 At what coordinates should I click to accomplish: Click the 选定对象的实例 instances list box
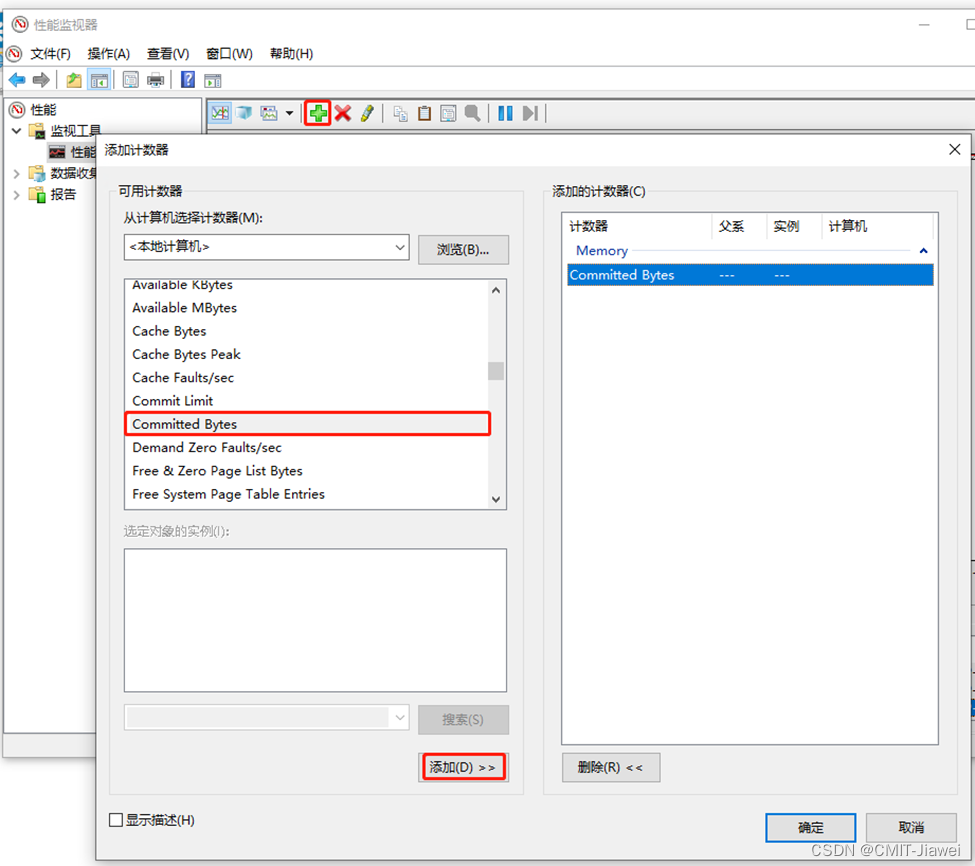[315, 620]
